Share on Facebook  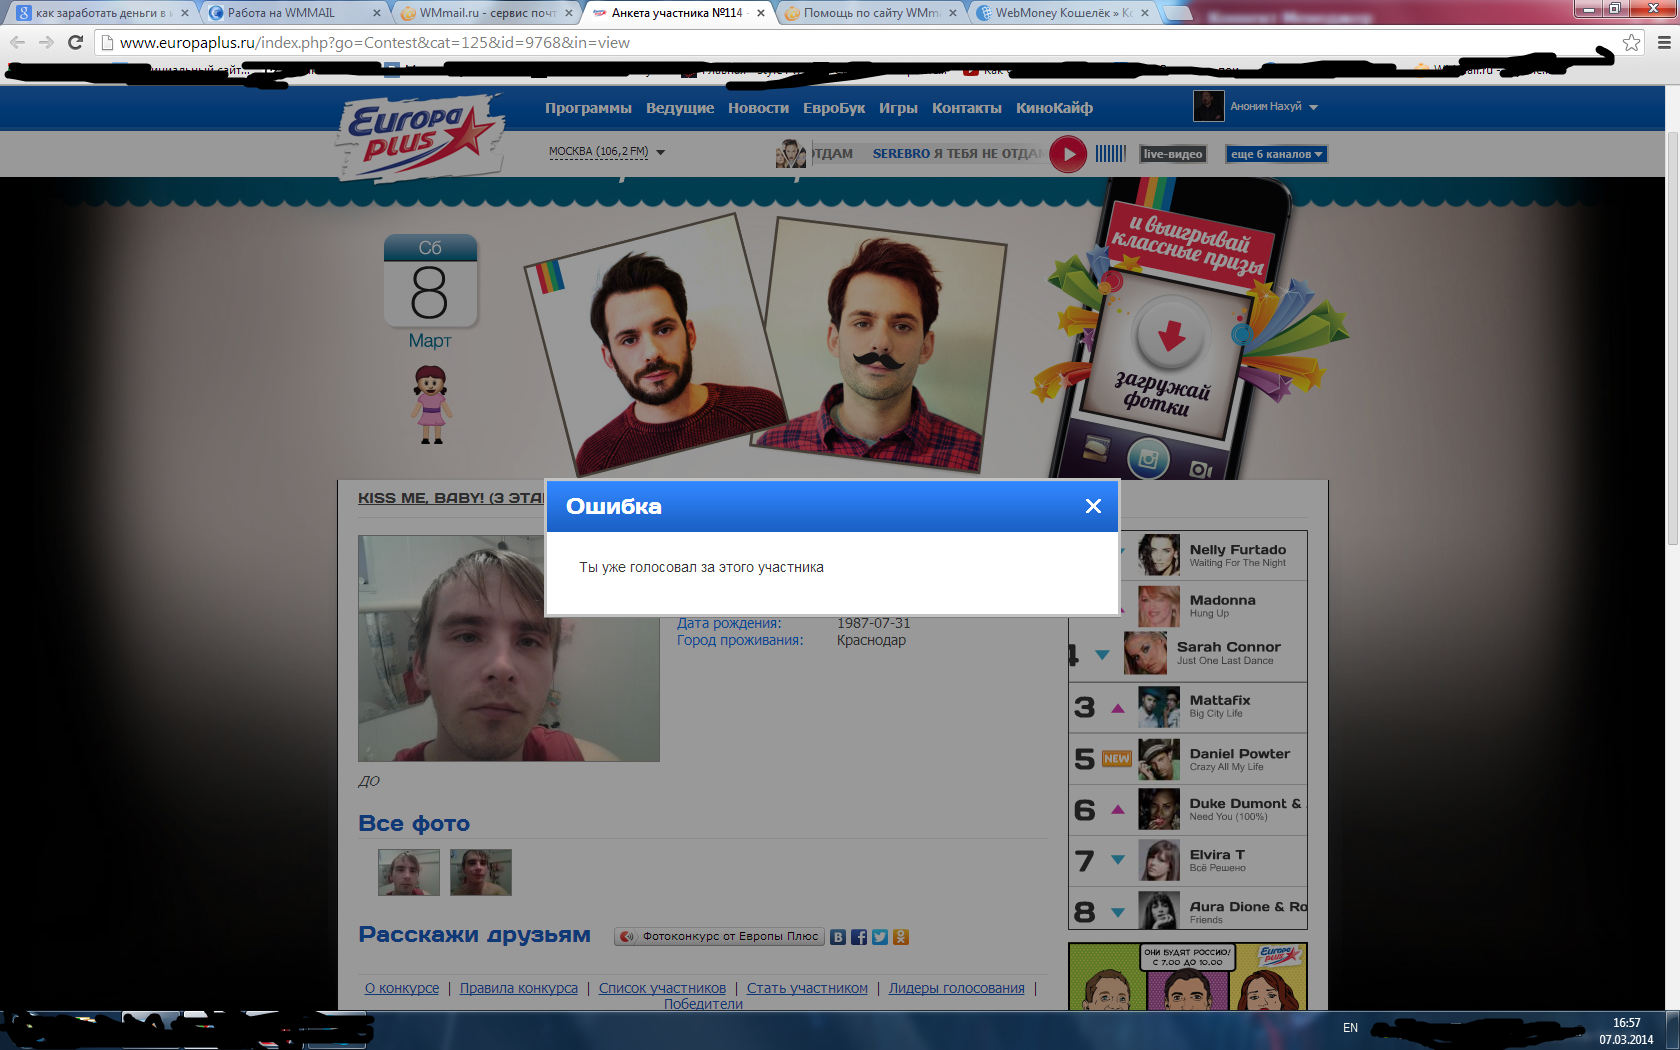coord(859,937)
